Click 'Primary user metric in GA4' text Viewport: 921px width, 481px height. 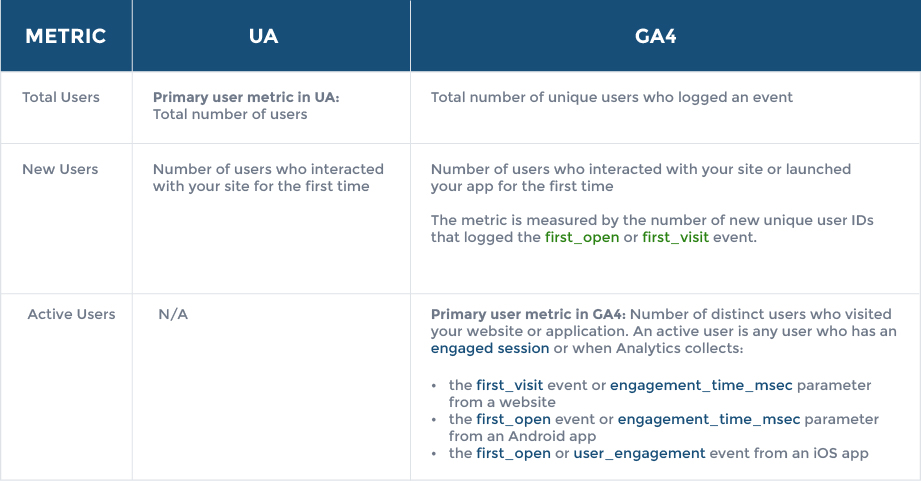[528, 314]
